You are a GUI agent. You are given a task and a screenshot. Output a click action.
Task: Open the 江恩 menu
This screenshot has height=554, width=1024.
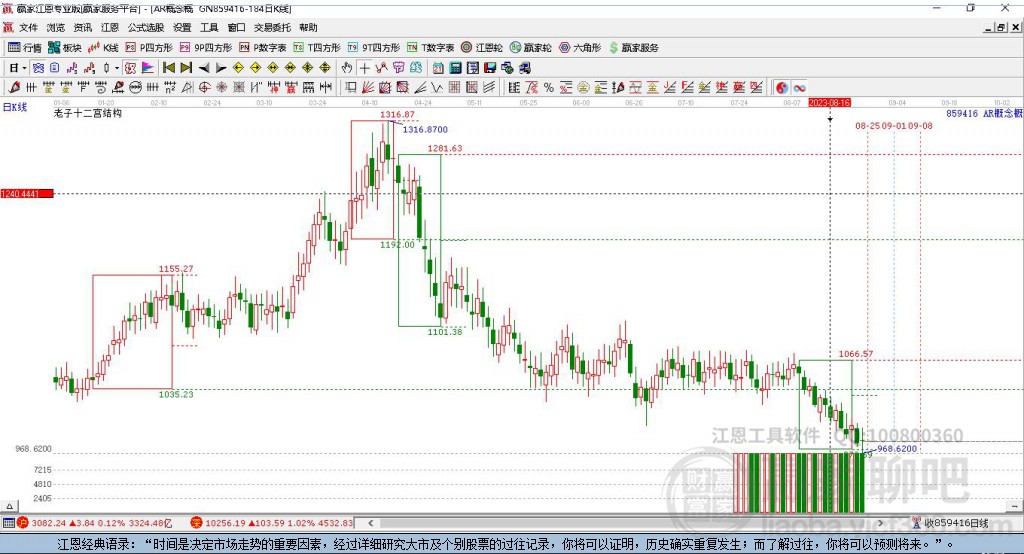pos(110,27)
